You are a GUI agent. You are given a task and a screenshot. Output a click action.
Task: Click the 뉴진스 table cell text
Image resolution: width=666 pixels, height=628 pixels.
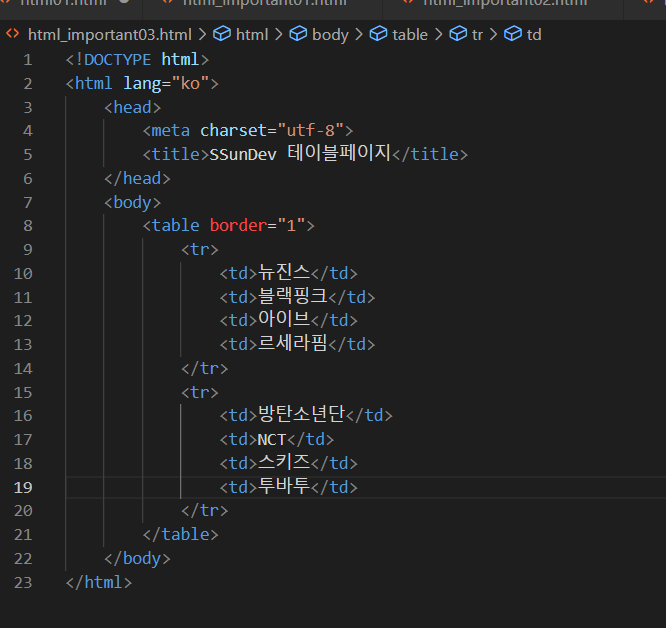coord(284,272)
